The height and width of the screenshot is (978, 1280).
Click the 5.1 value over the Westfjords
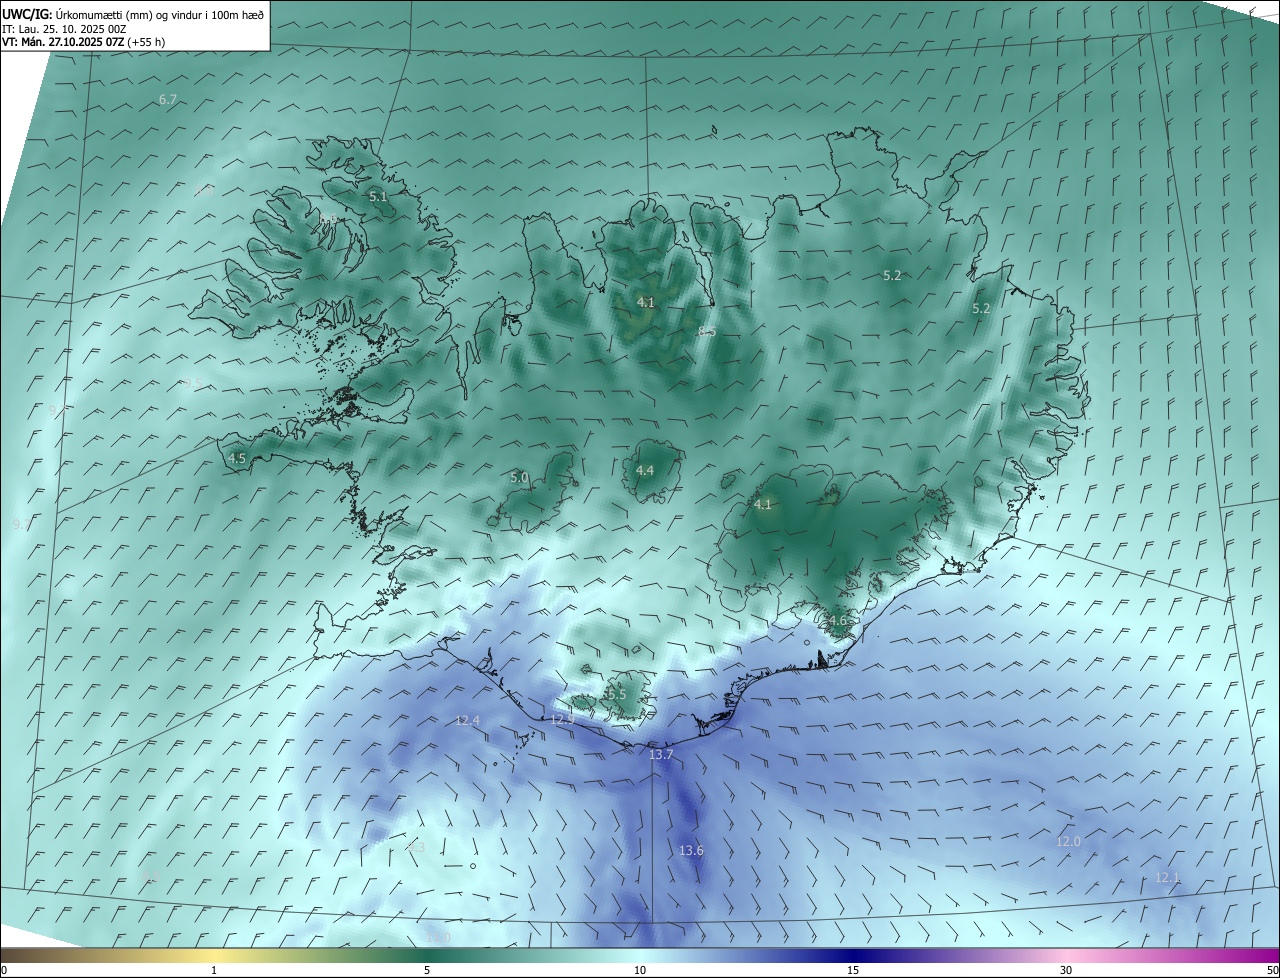click(378, 197)
